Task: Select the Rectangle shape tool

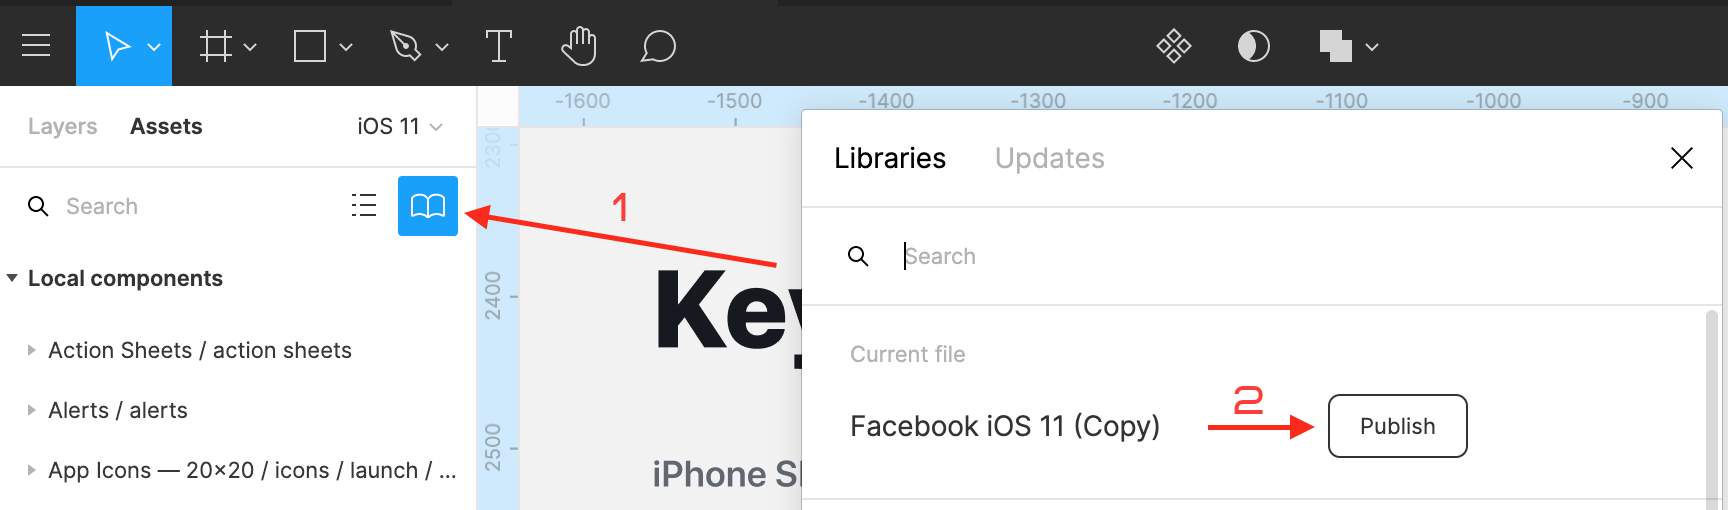Action: 310,46
